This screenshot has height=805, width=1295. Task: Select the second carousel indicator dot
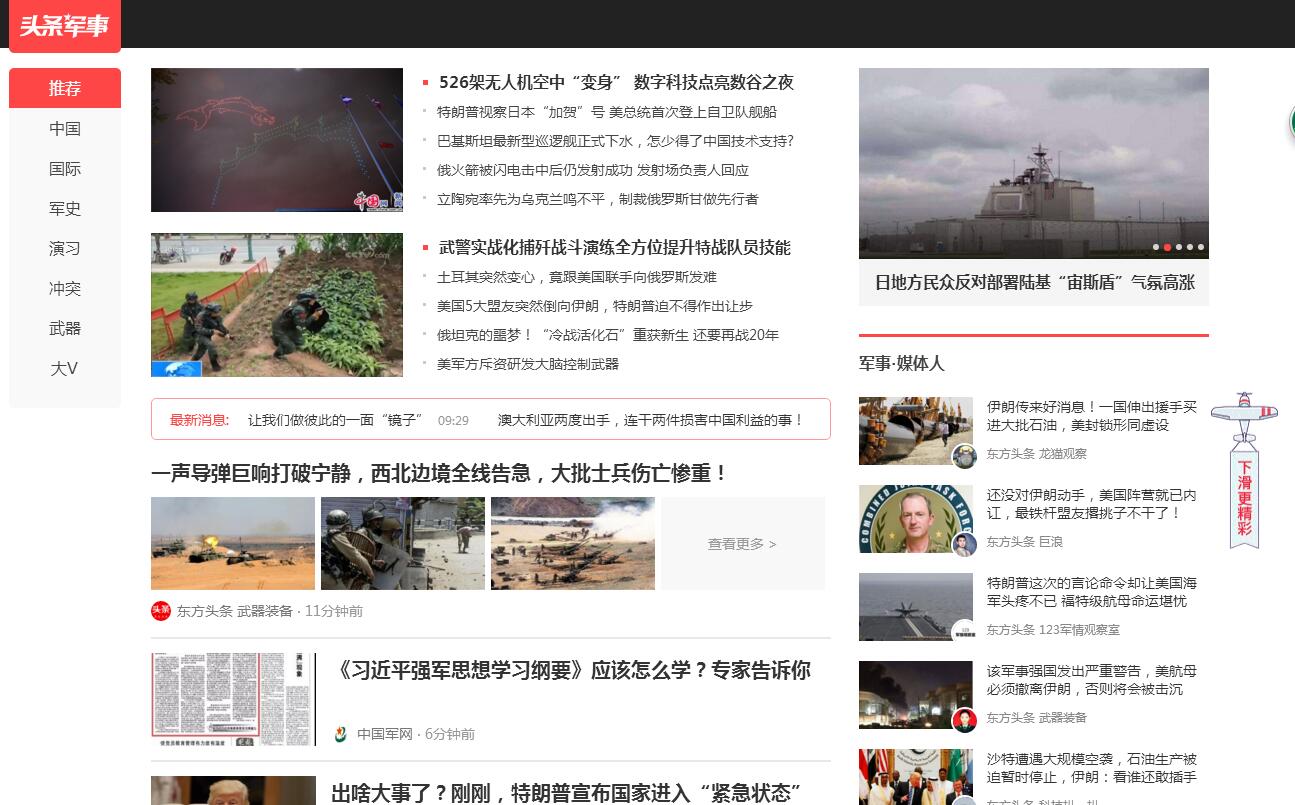(1167, 247)
